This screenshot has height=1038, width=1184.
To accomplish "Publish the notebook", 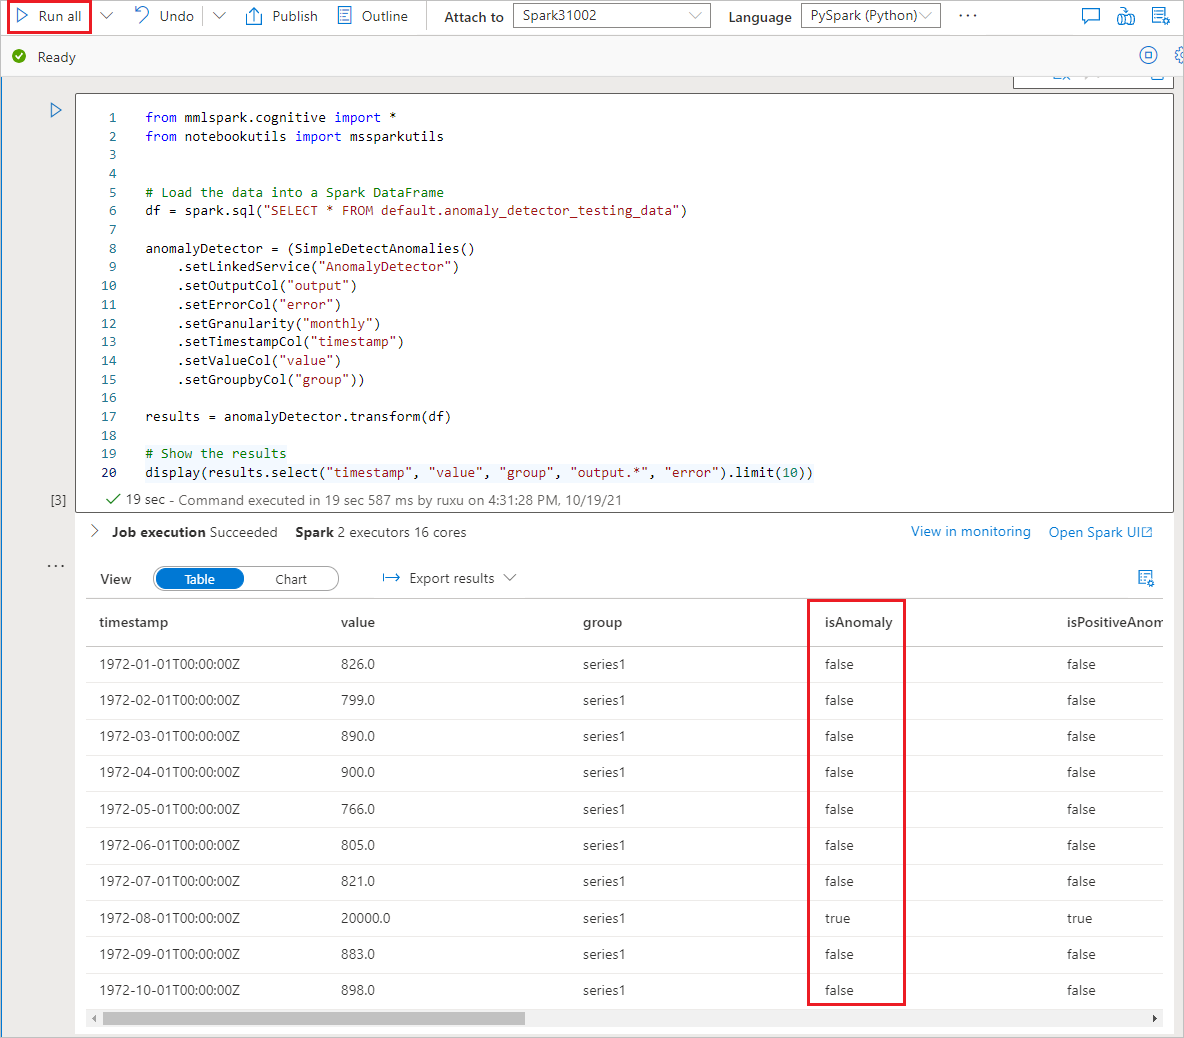I will point(282,16).
